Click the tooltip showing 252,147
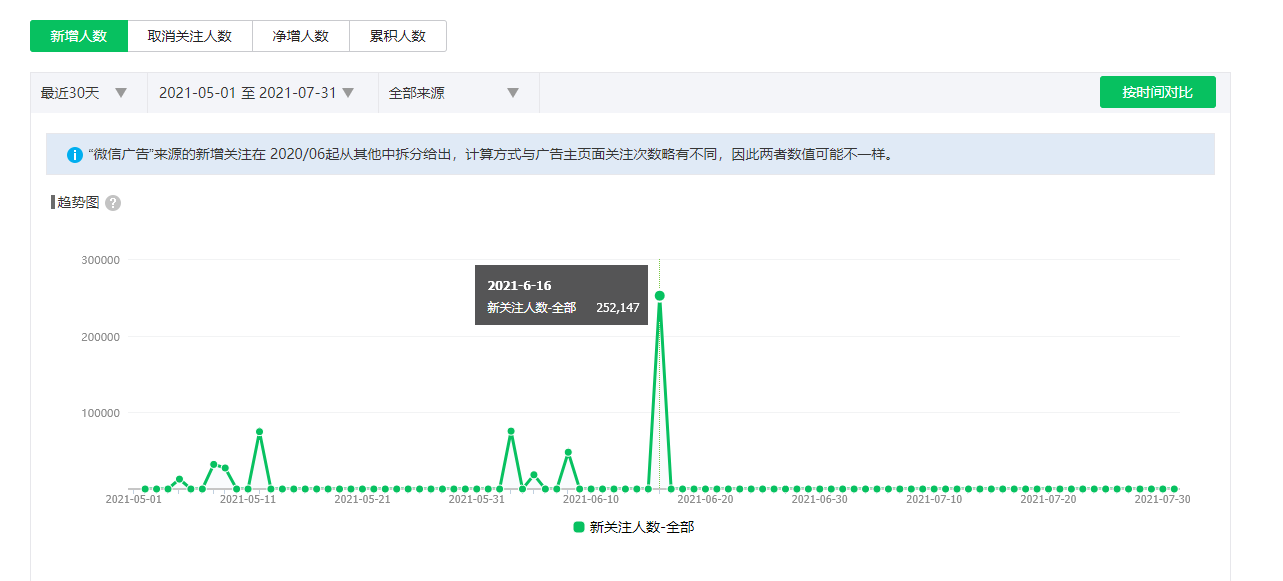1283x581 pixels. click(561, 296)
